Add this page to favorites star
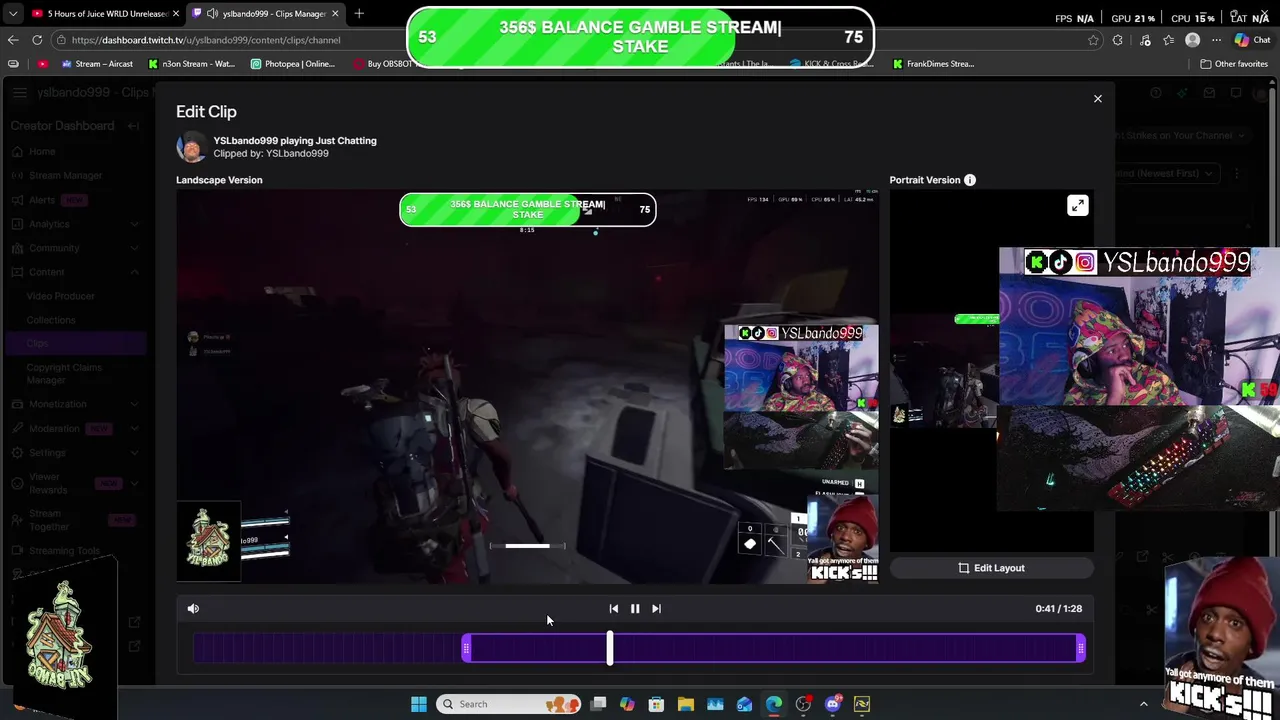This screenshot has height=720, width=1280. point(1093,40)
